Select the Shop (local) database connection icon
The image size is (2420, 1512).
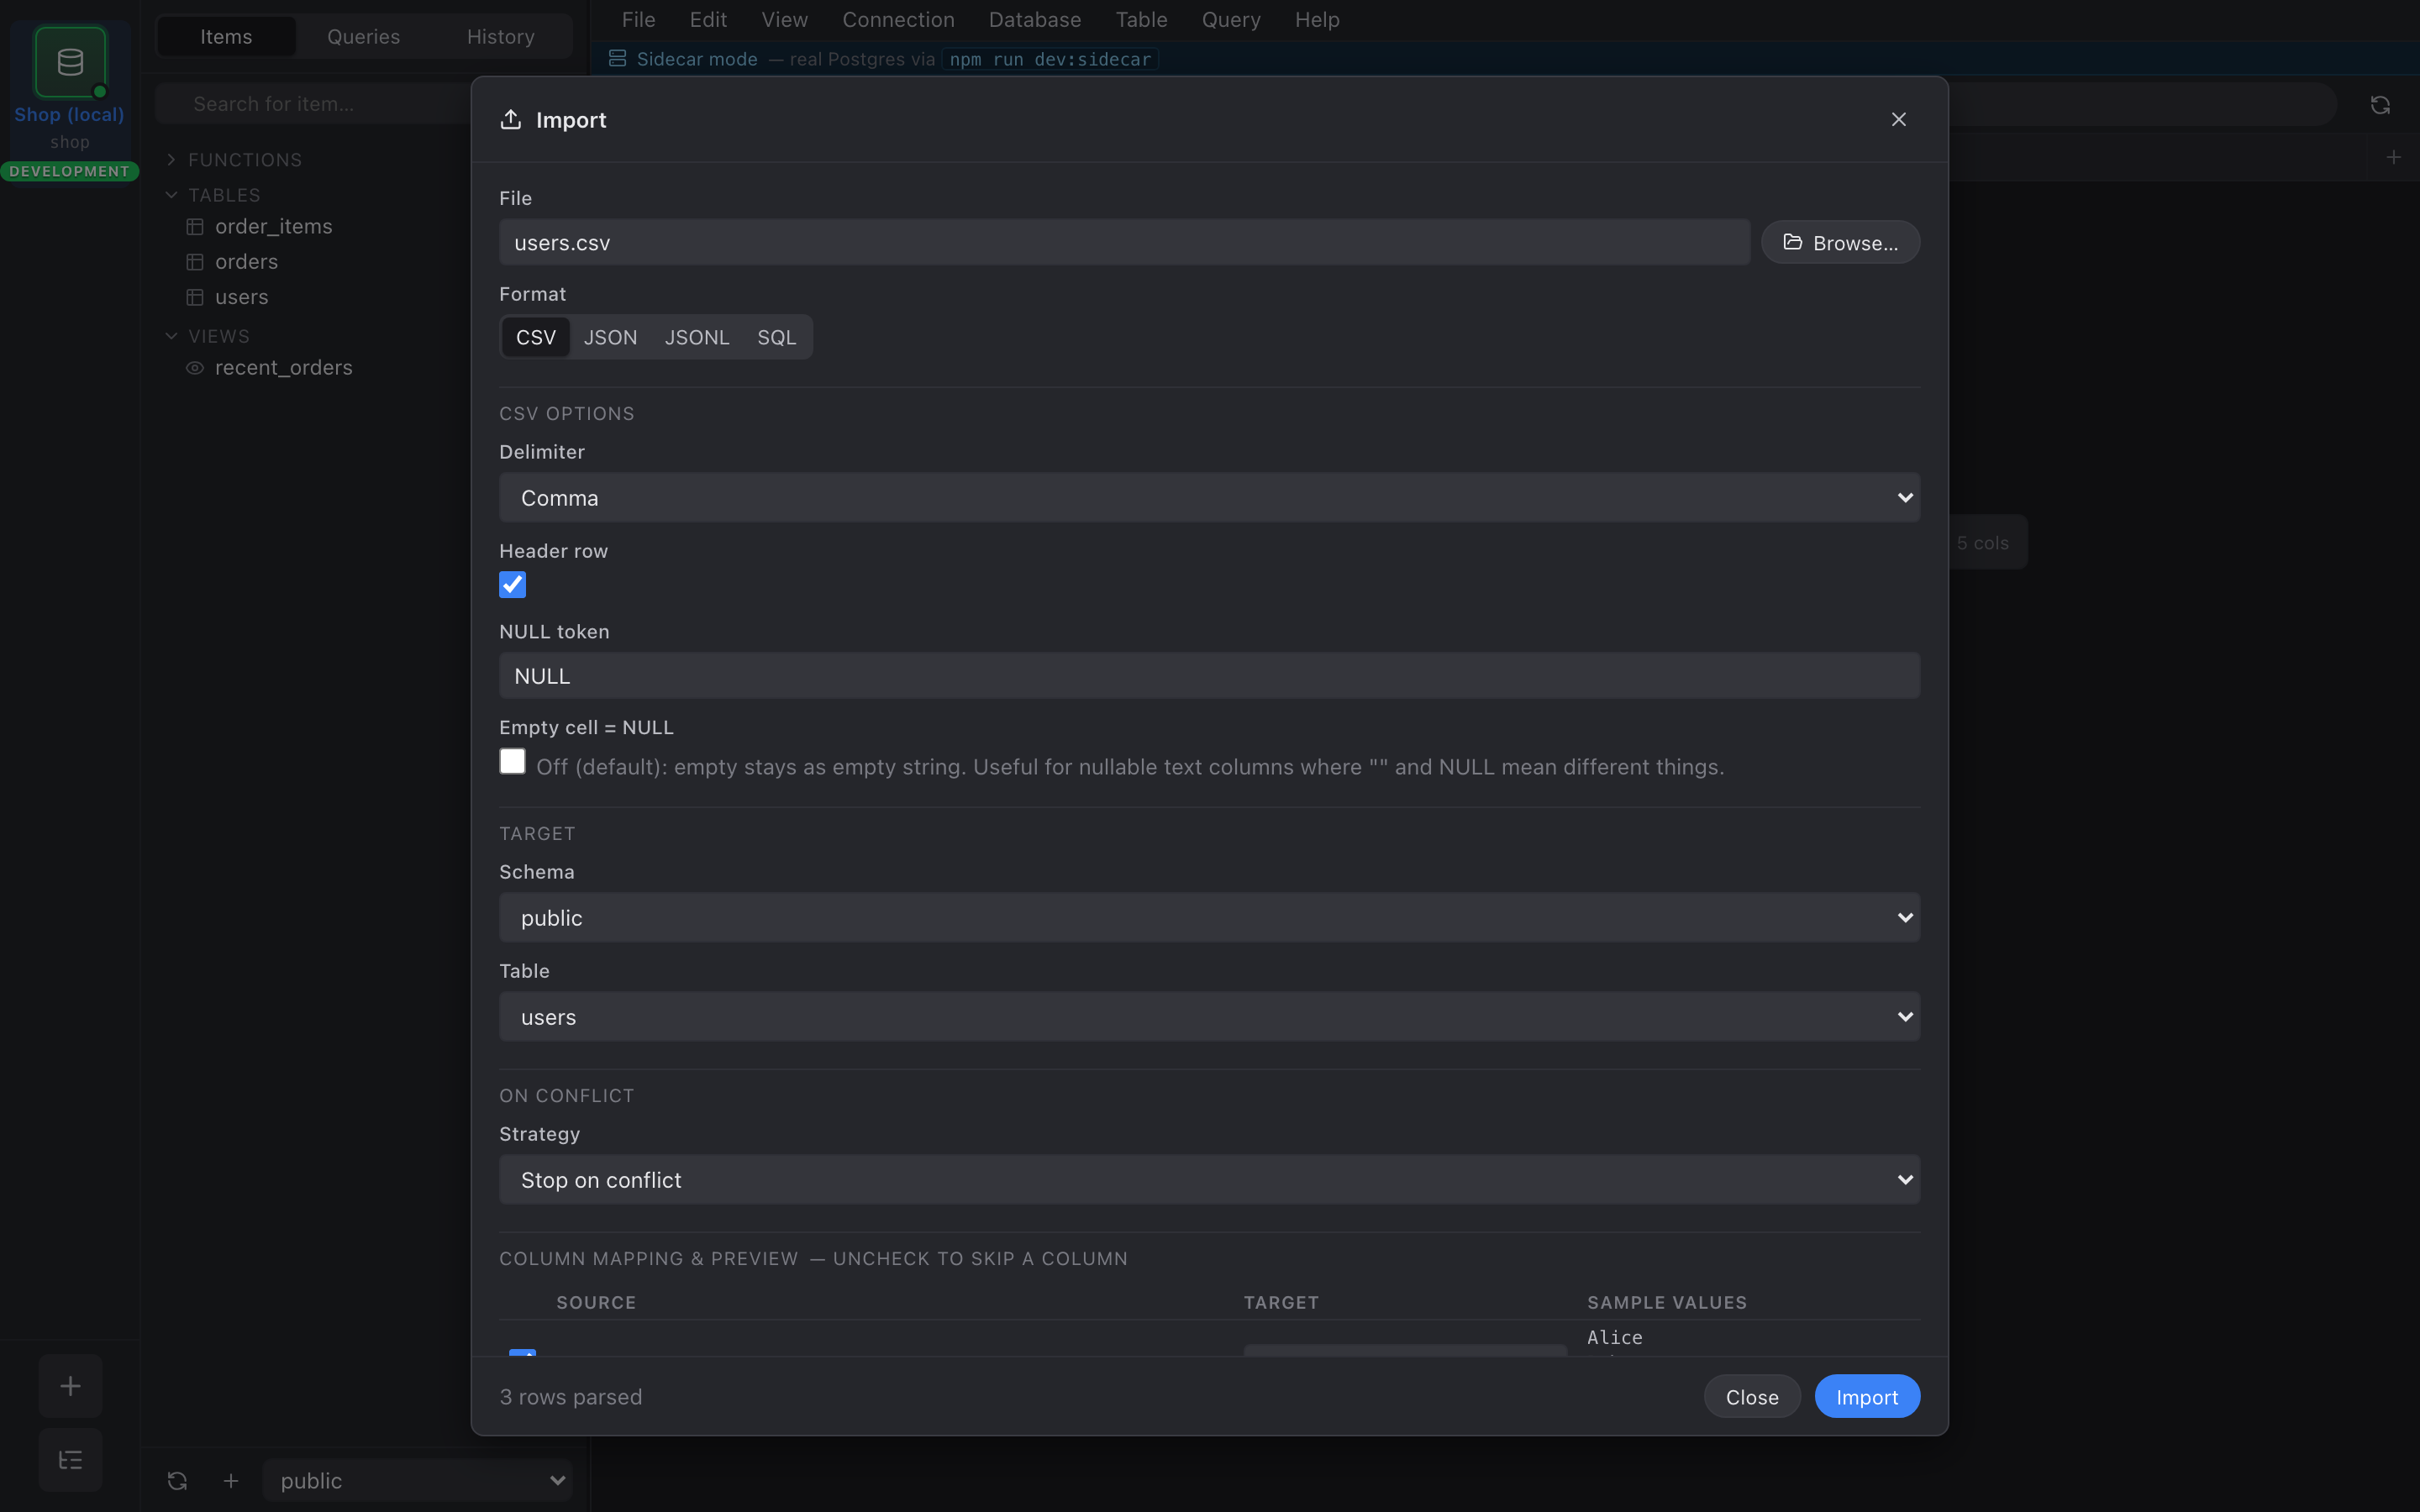pos(70,62)
